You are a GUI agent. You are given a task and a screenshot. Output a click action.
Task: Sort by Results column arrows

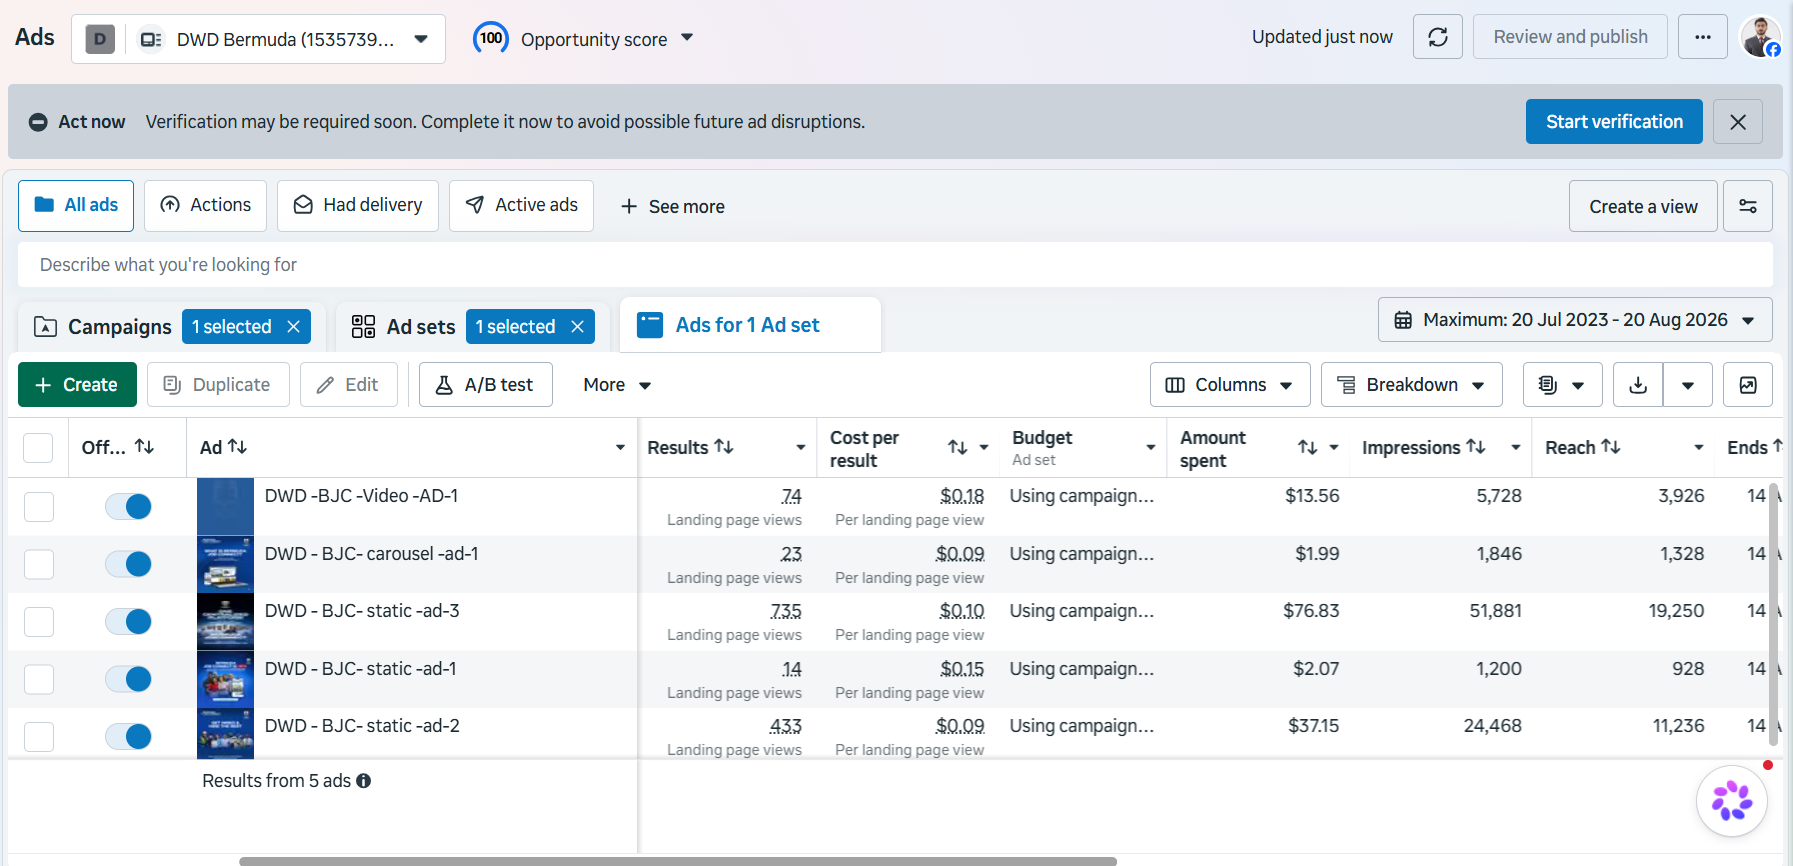724,447
